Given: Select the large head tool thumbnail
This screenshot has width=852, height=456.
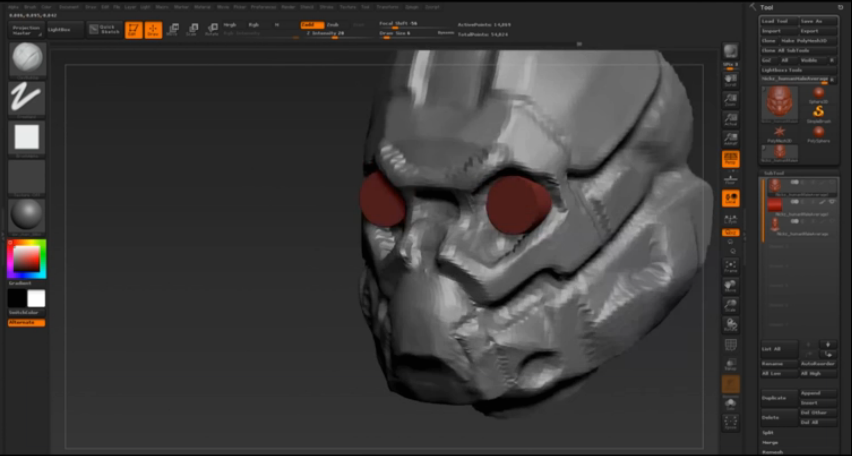Looking at the screenshot, I should (779, 102).
